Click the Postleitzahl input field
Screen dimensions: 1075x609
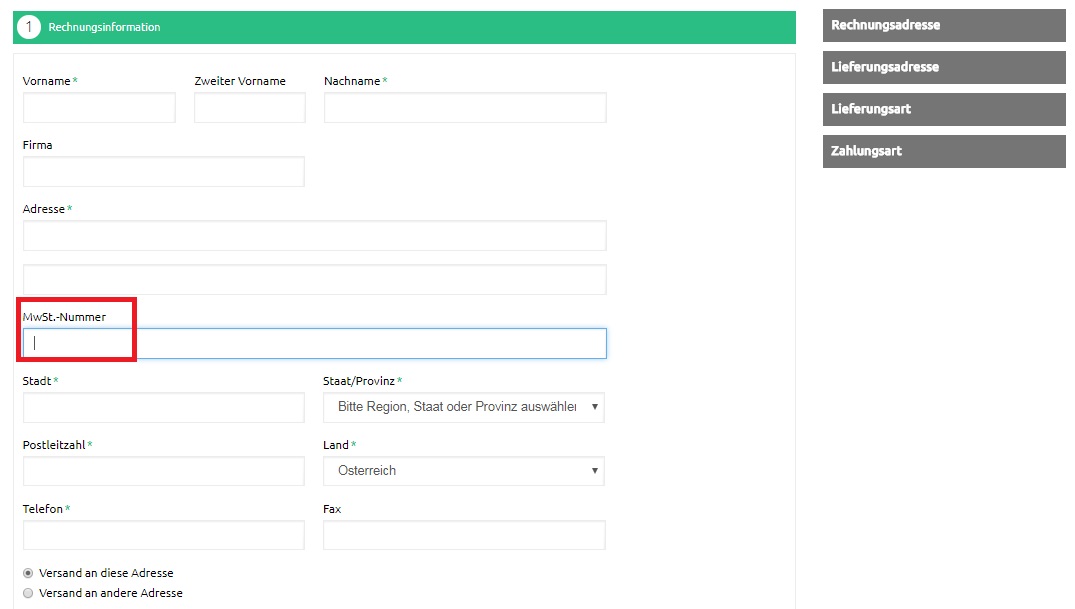tap(163, 471)
